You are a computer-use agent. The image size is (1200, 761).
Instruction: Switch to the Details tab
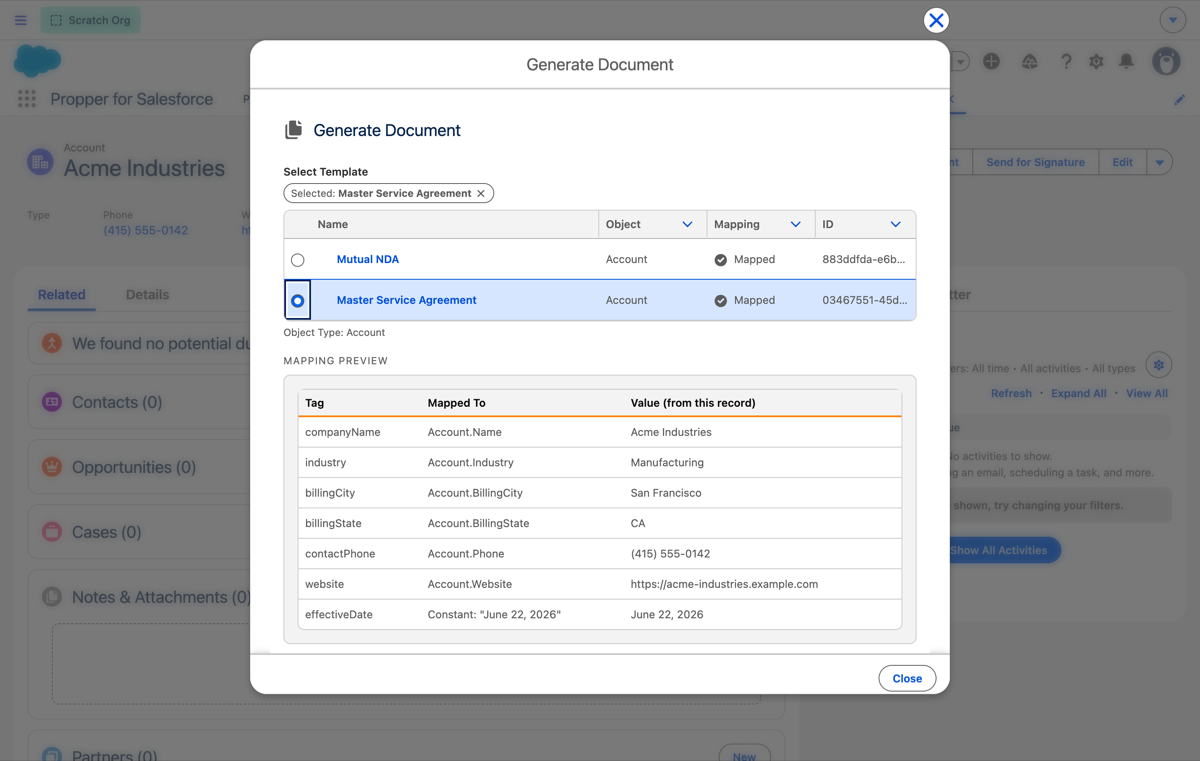pos(147,294)
